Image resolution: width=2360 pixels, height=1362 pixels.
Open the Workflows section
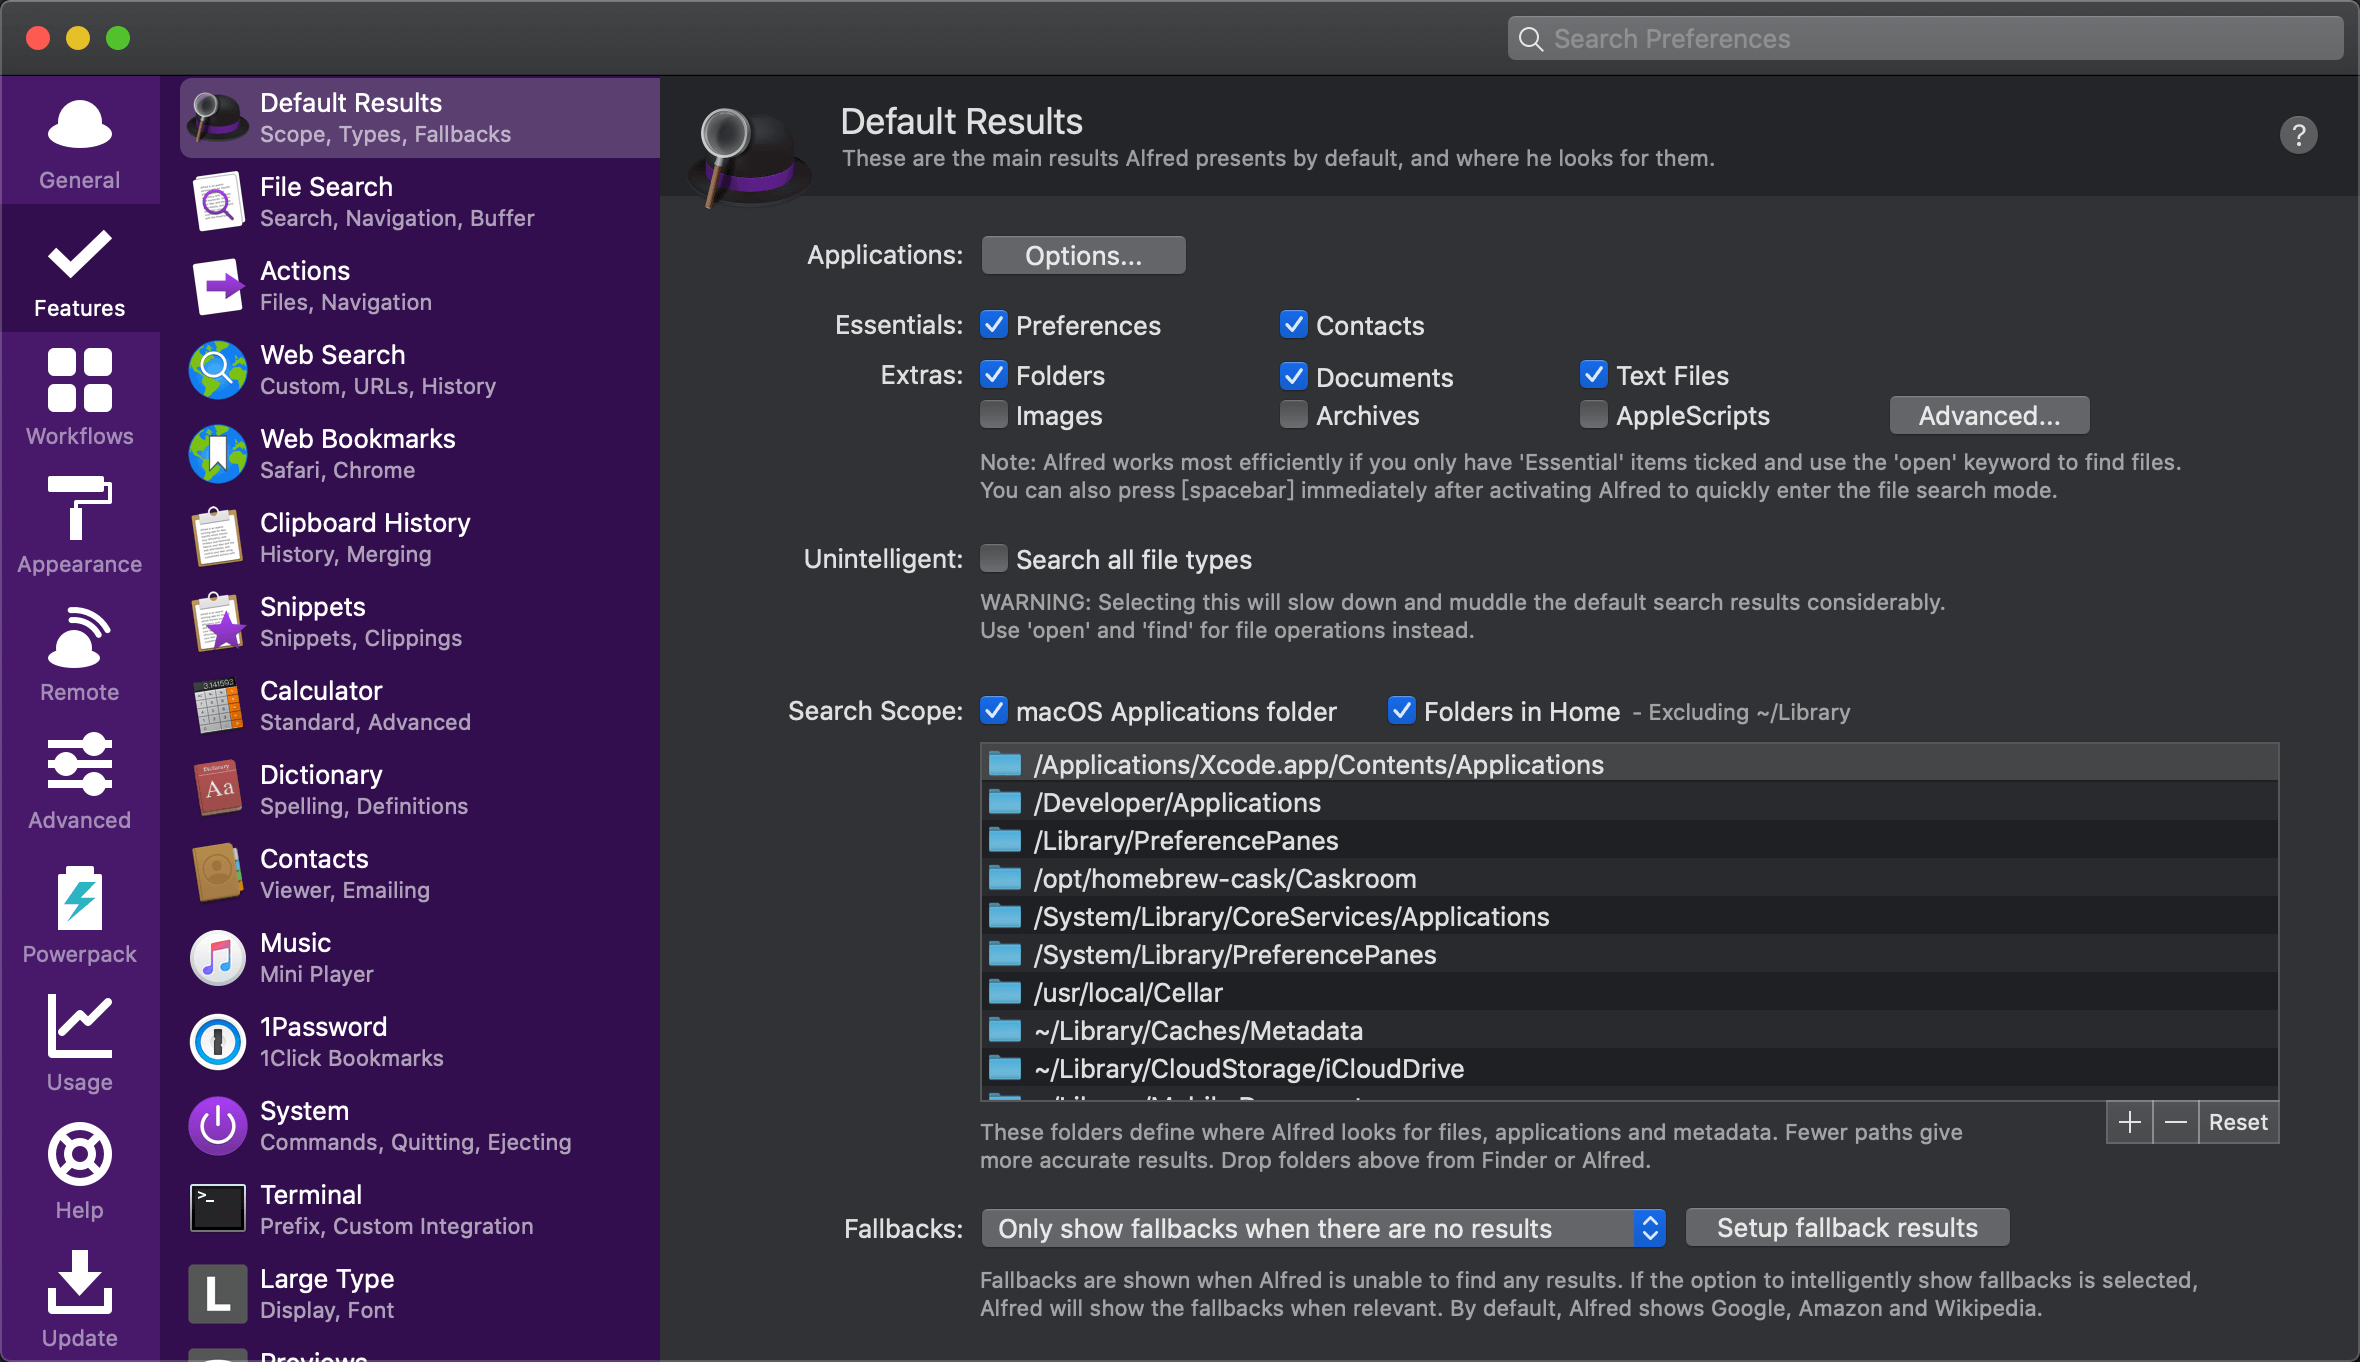pyautogui.click(x=80, y=398)
